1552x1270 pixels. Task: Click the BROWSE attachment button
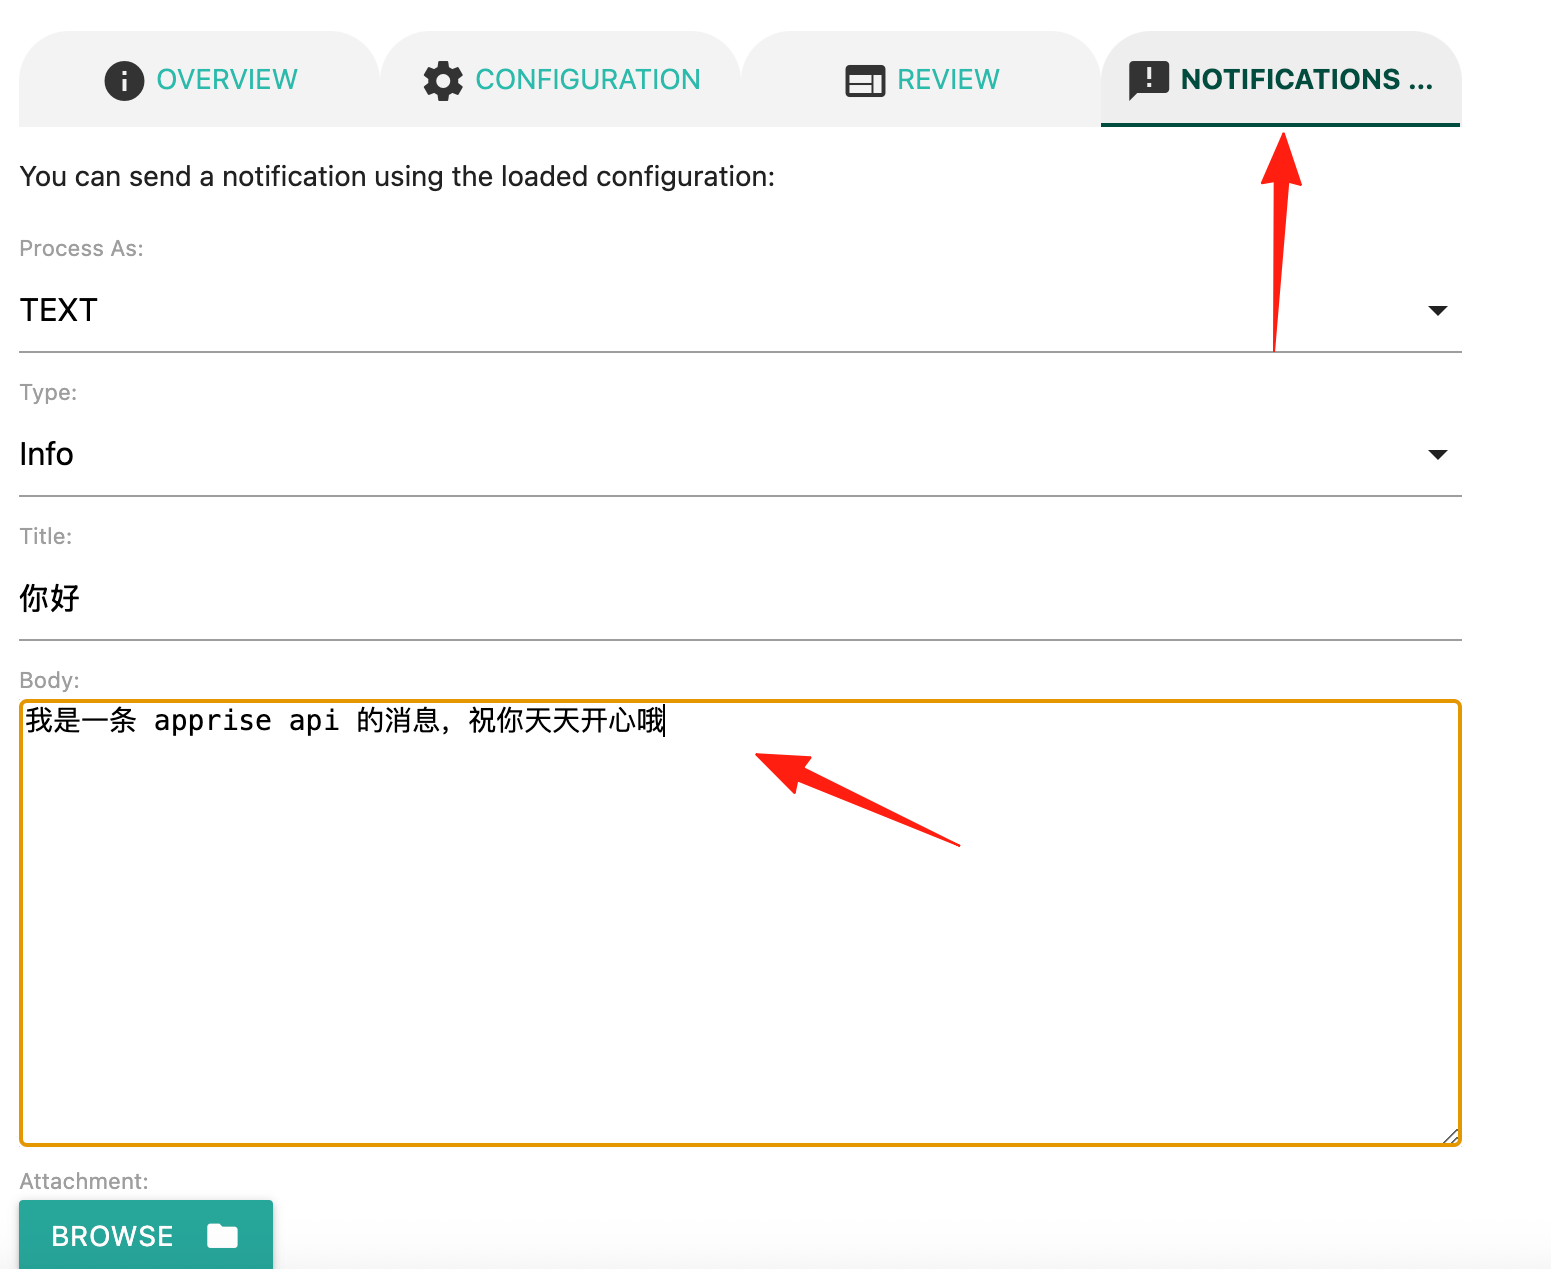(x=146, y=1235)
